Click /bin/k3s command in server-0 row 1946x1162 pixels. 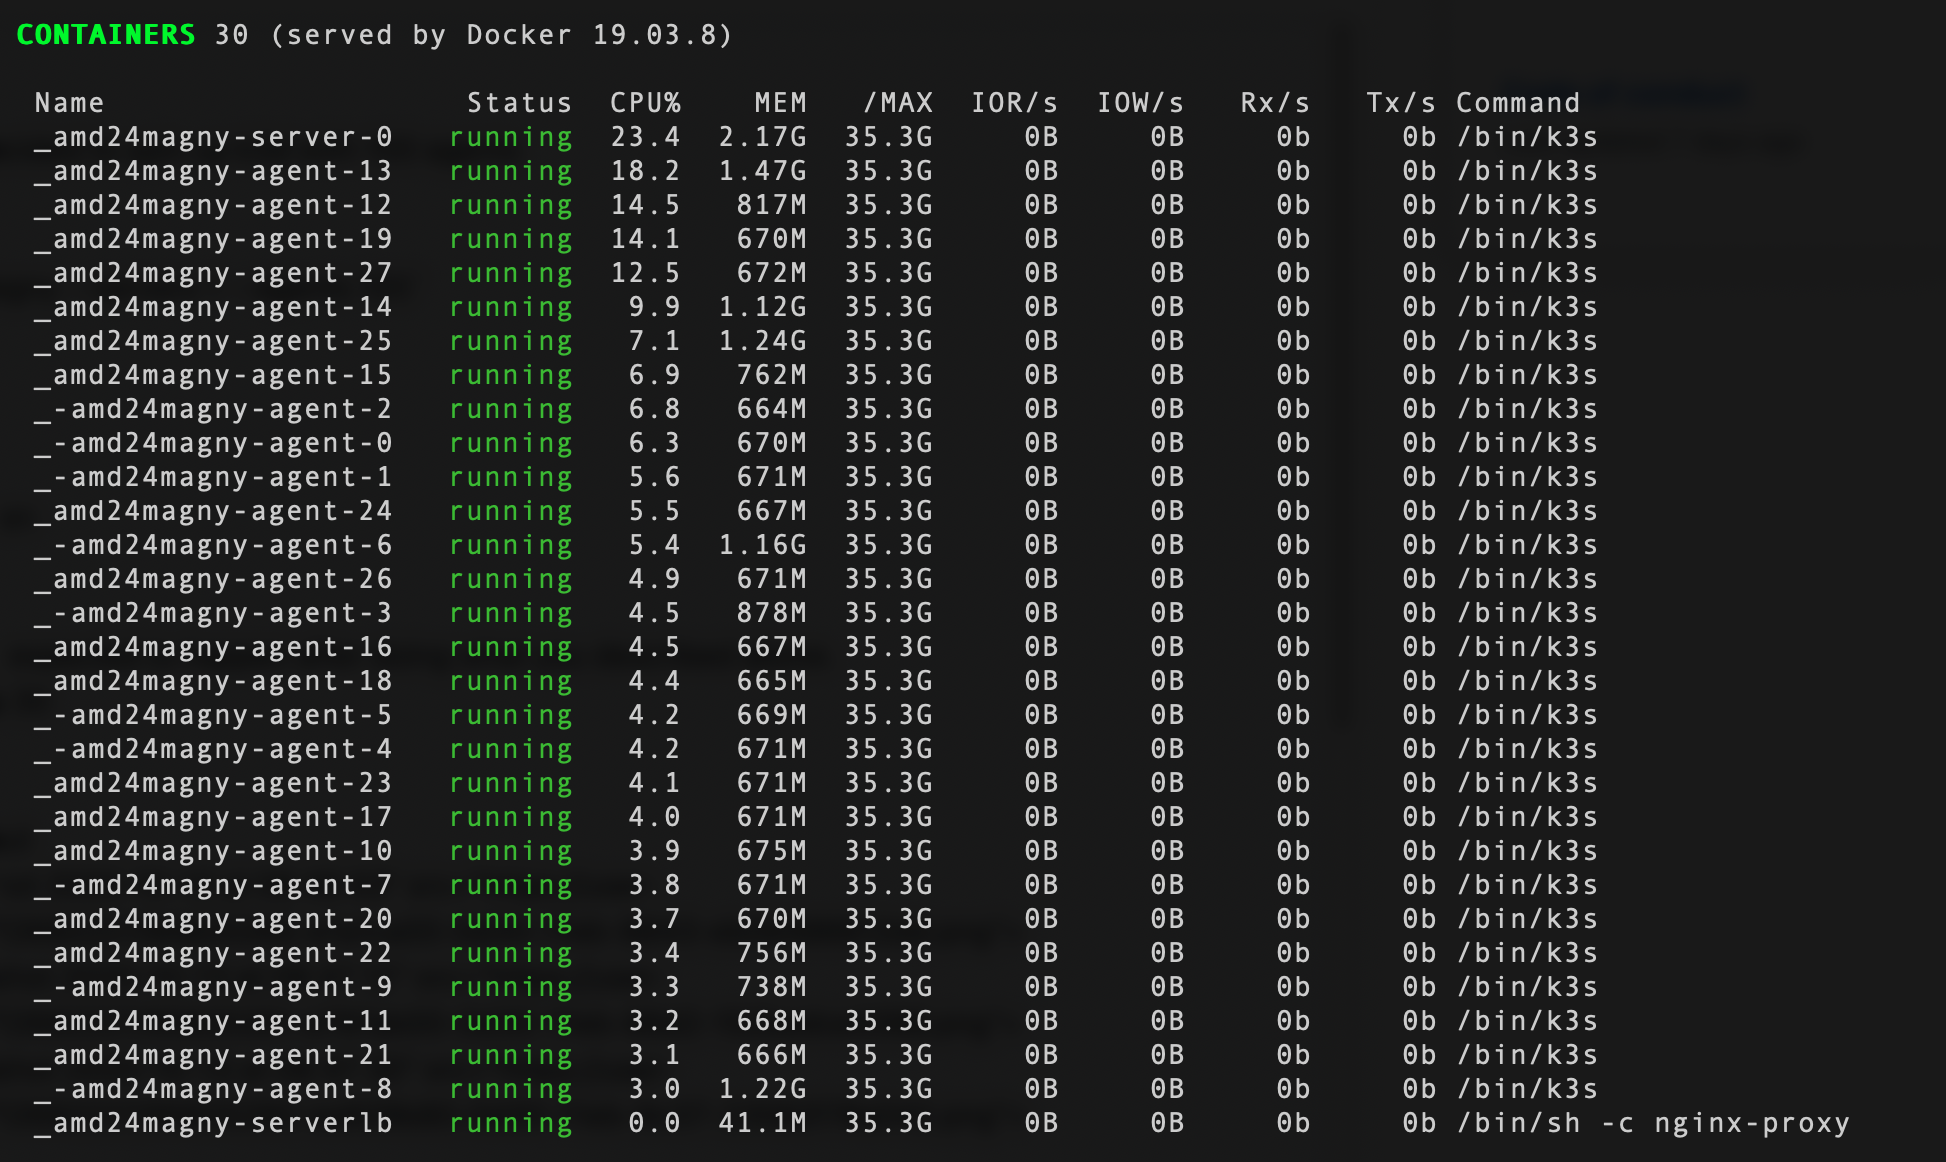click(x=1528, y=137)
